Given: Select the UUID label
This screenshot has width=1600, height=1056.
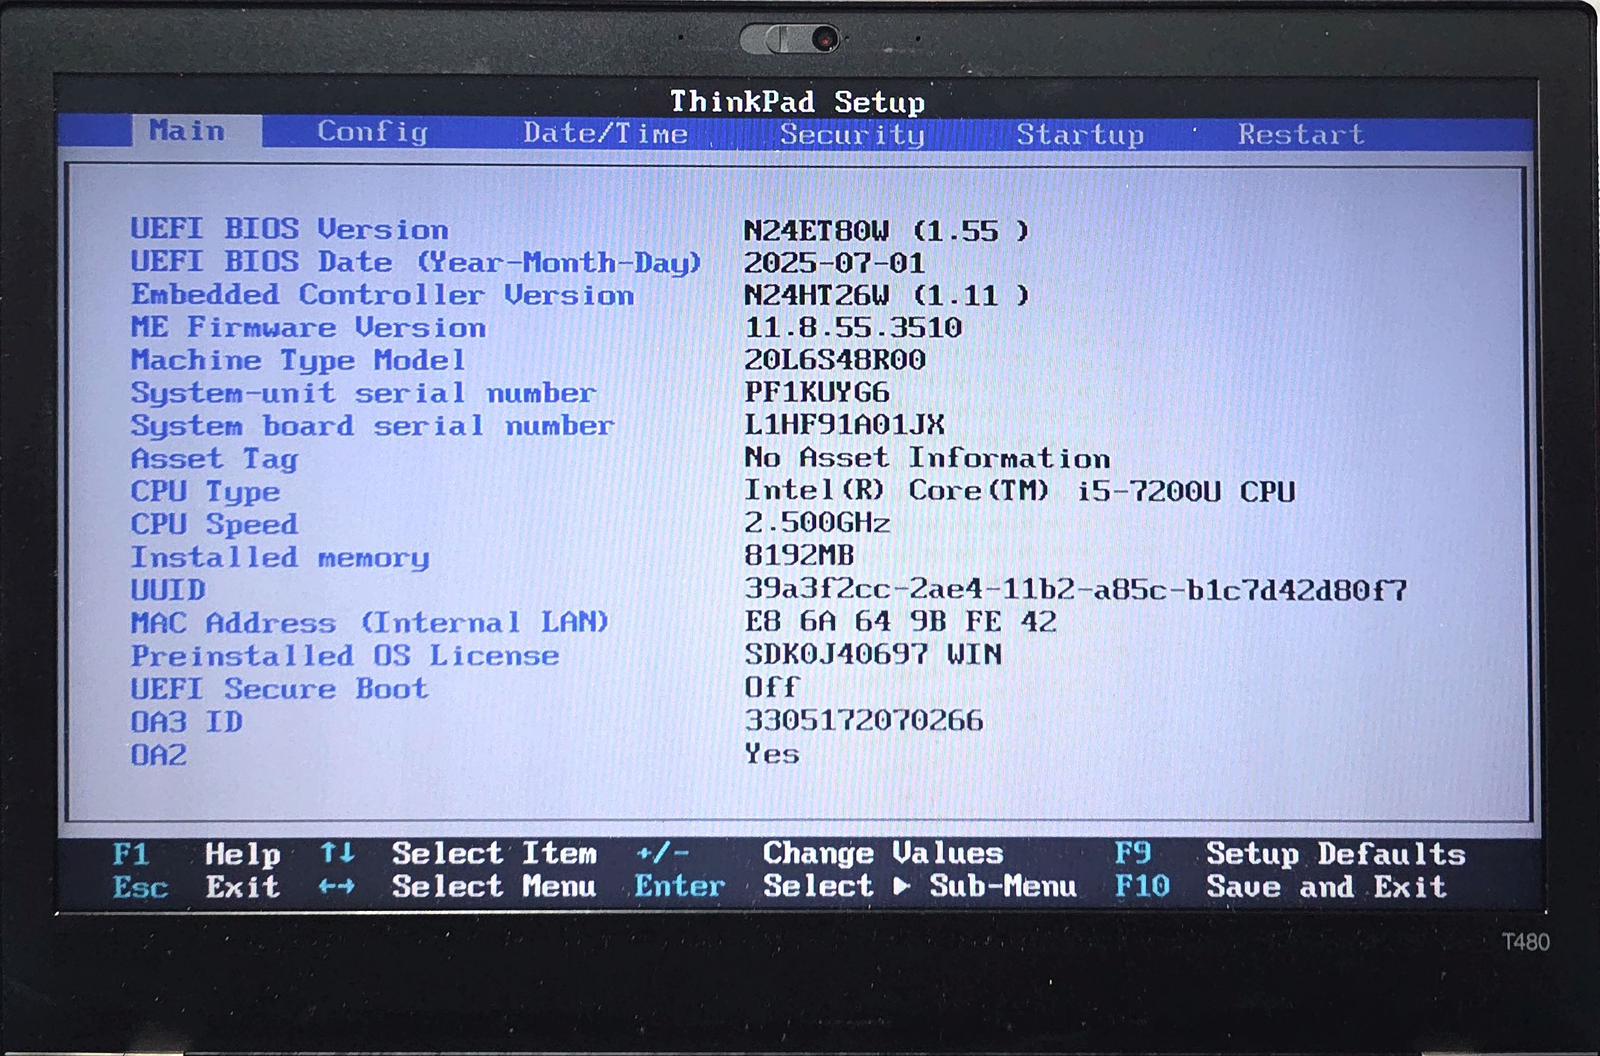Looking at the screenshot, I should coord(168,590).
